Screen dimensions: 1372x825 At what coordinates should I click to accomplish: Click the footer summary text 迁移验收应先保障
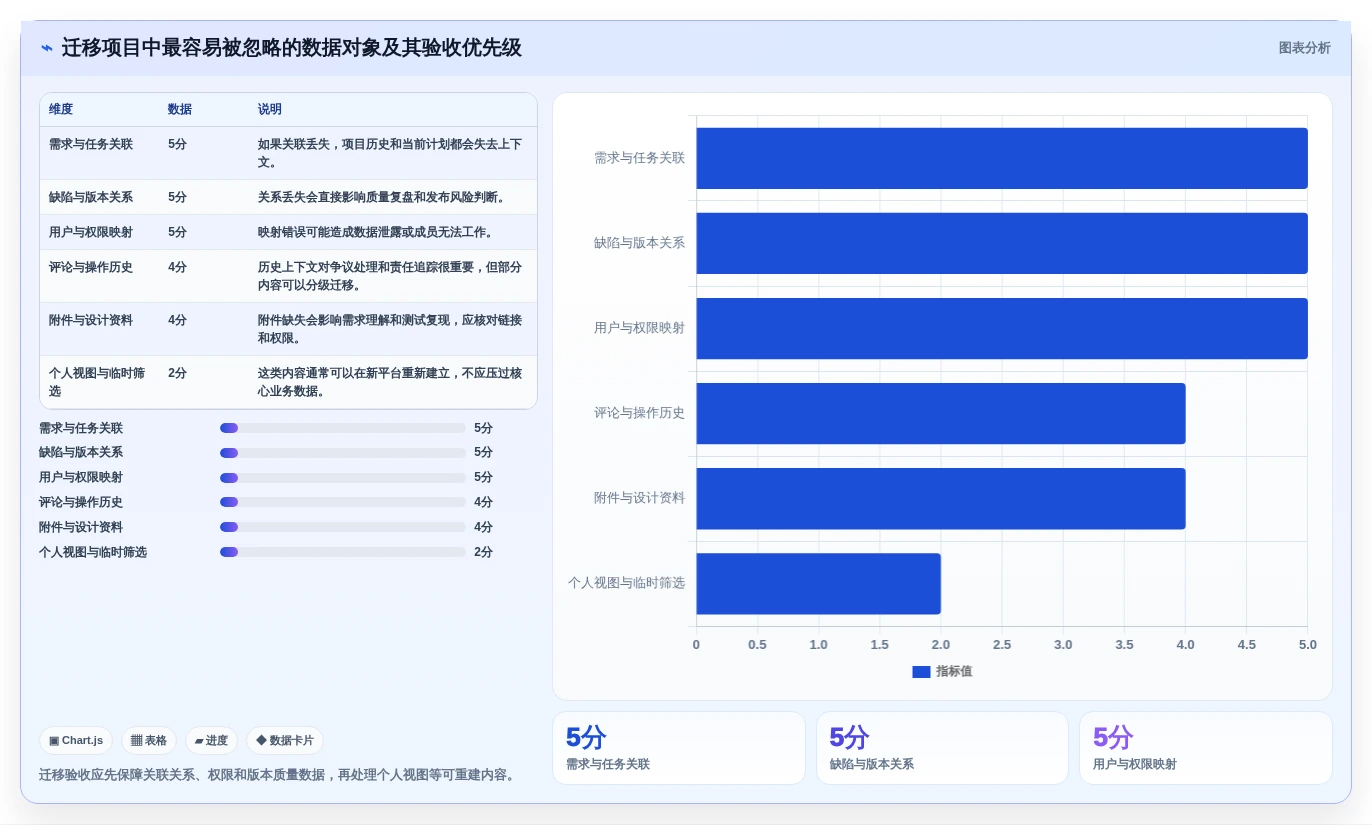coord(278,775)
